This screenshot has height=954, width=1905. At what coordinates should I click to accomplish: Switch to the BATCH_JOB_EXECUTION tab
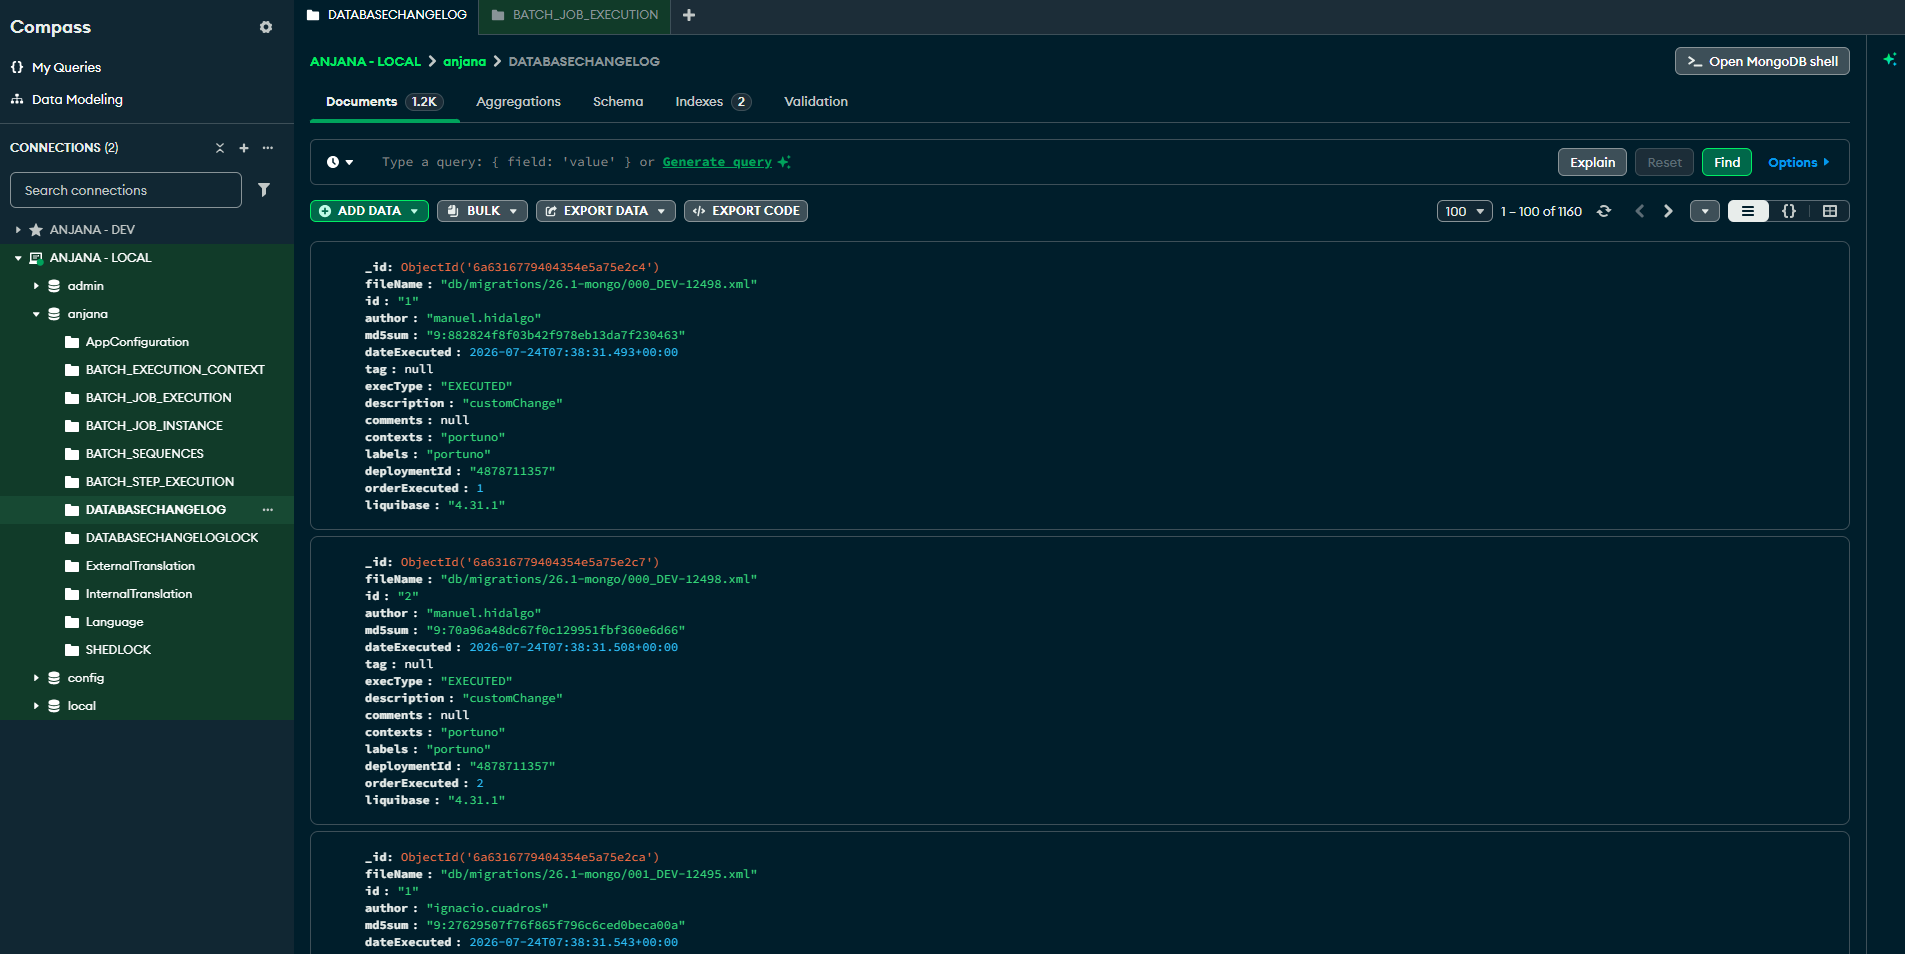[x=575, y=15]
